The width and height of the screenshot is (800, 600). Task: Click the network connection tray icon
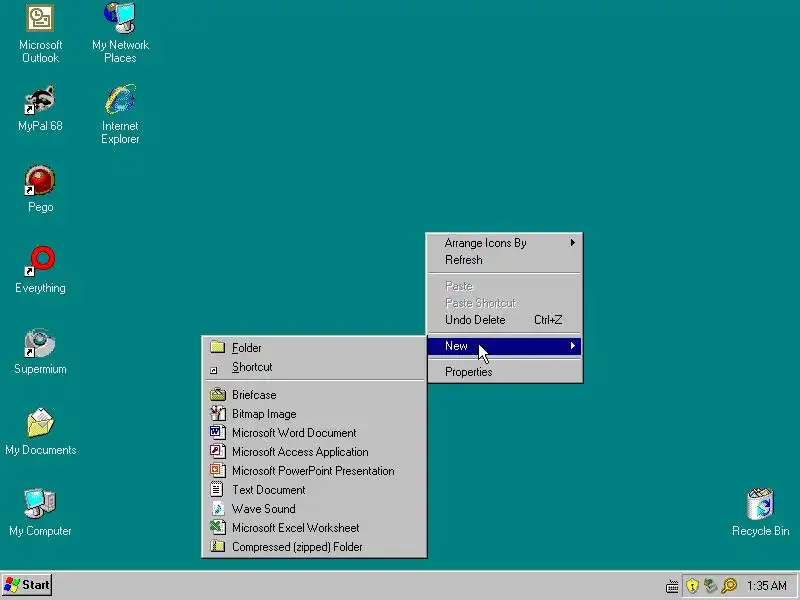click(x=711, y=585)
